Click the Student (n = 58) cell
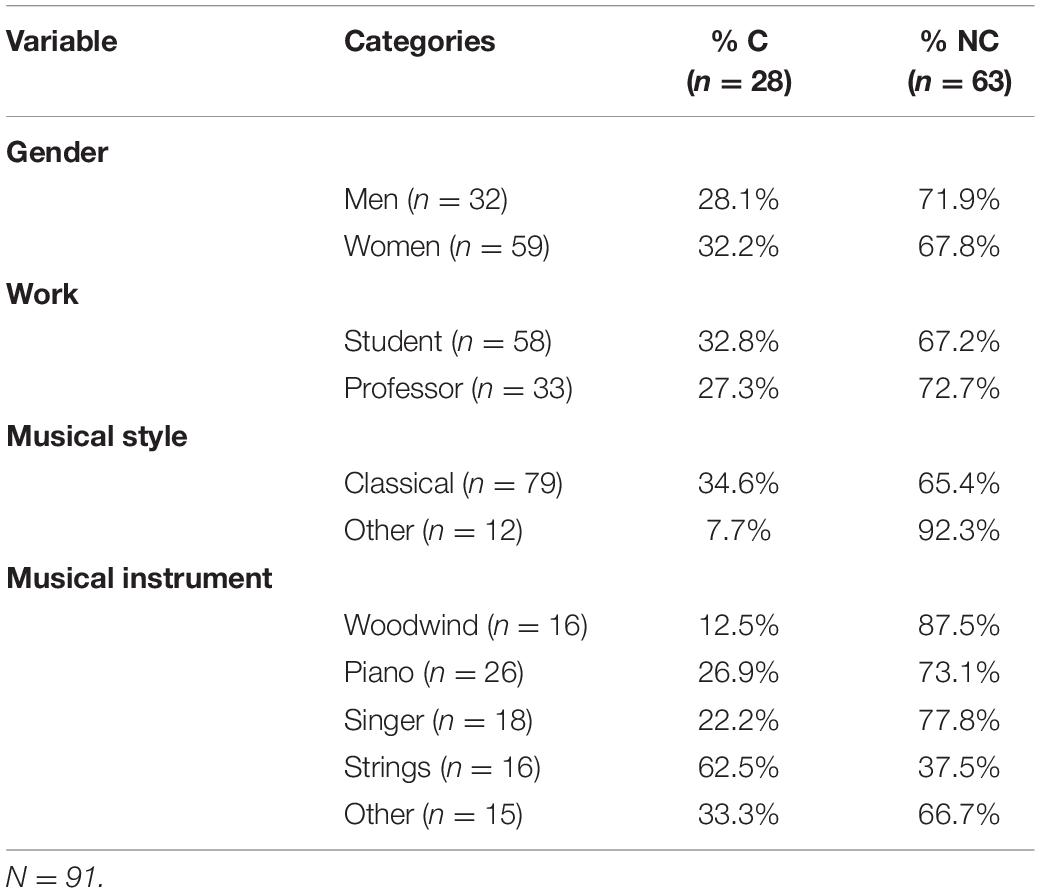 pyautogui.click(x=448, y=342)
